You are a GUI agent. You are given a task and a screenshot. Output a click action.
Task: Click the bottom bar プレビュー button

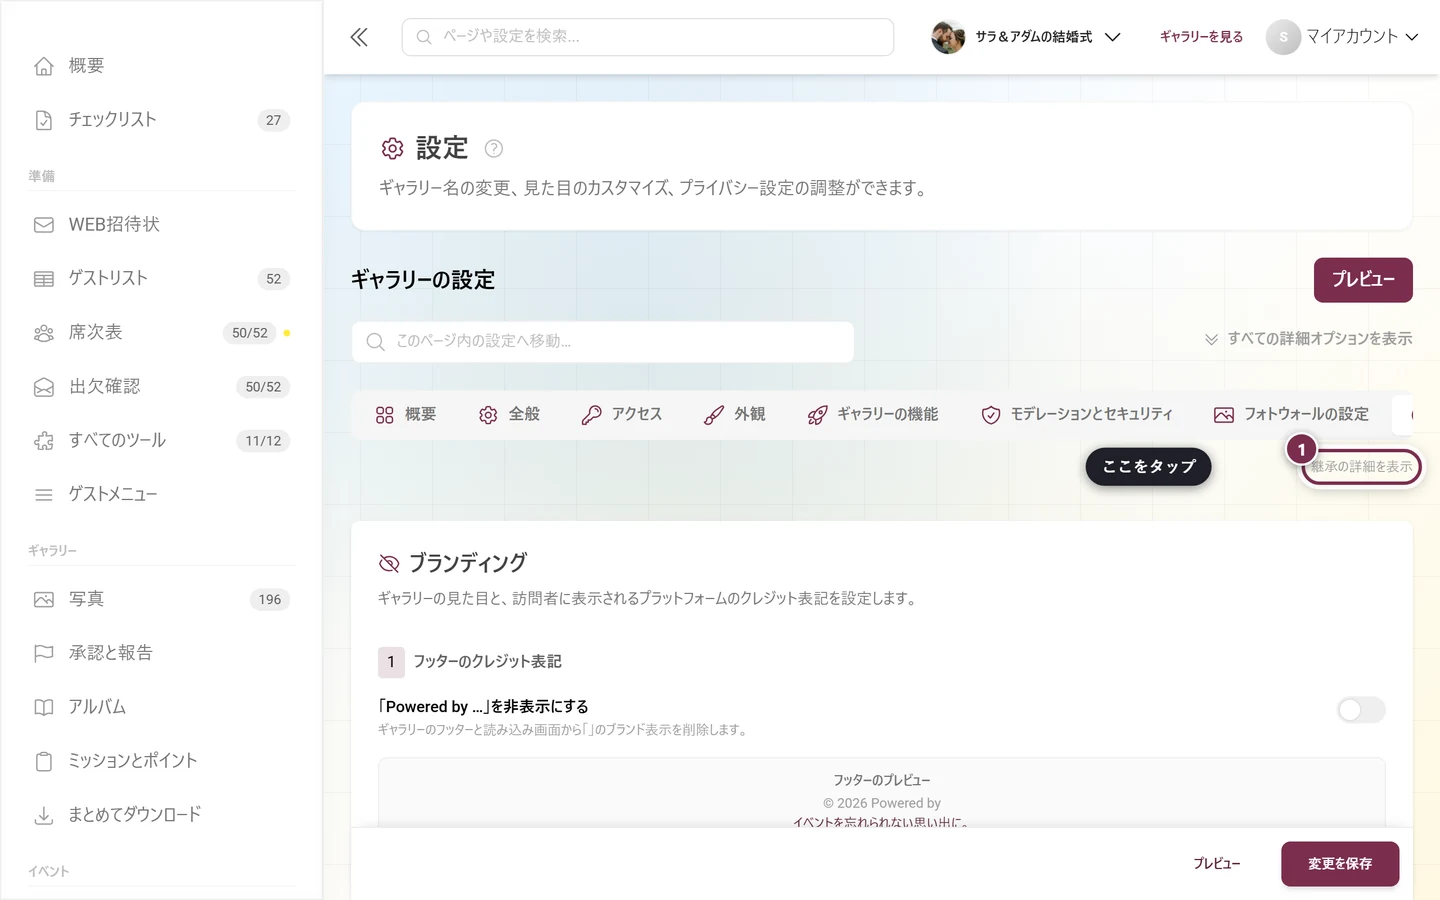[x=1216, y=864]
